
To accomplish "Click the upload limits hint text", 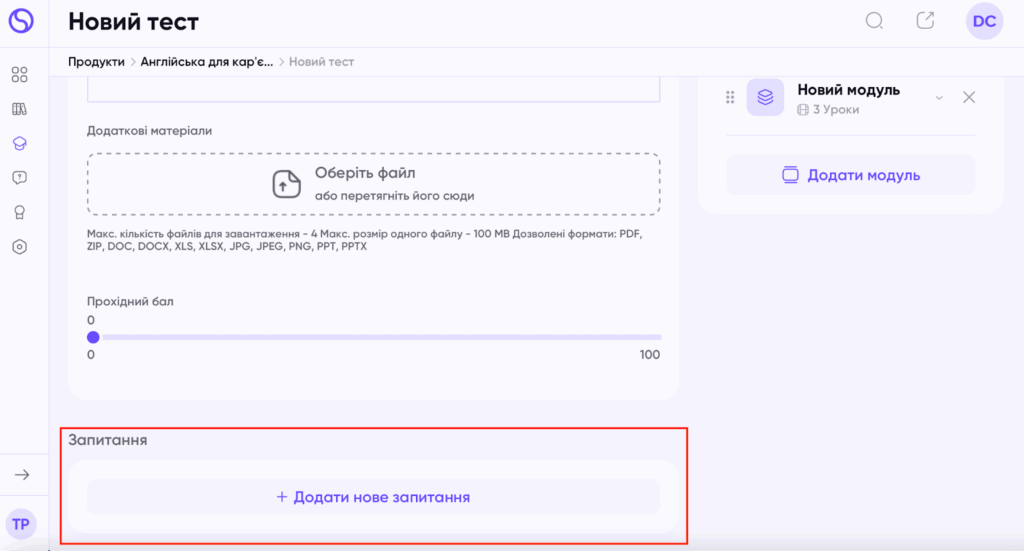I will tap(364, 240).
